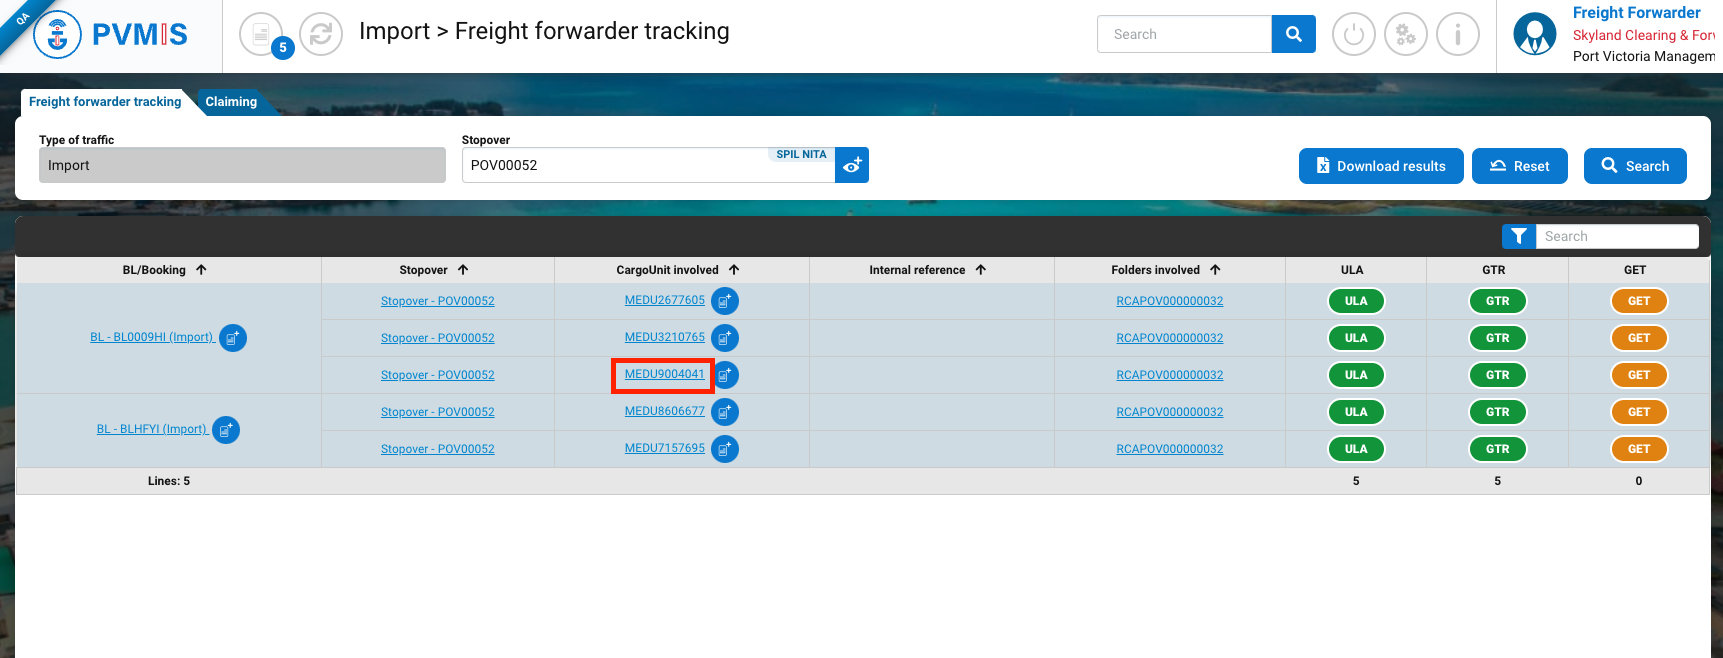The image size is (1723, 658).
Task: Click action icon next to MEDU2677605
Action: click(x=725, y=301)
